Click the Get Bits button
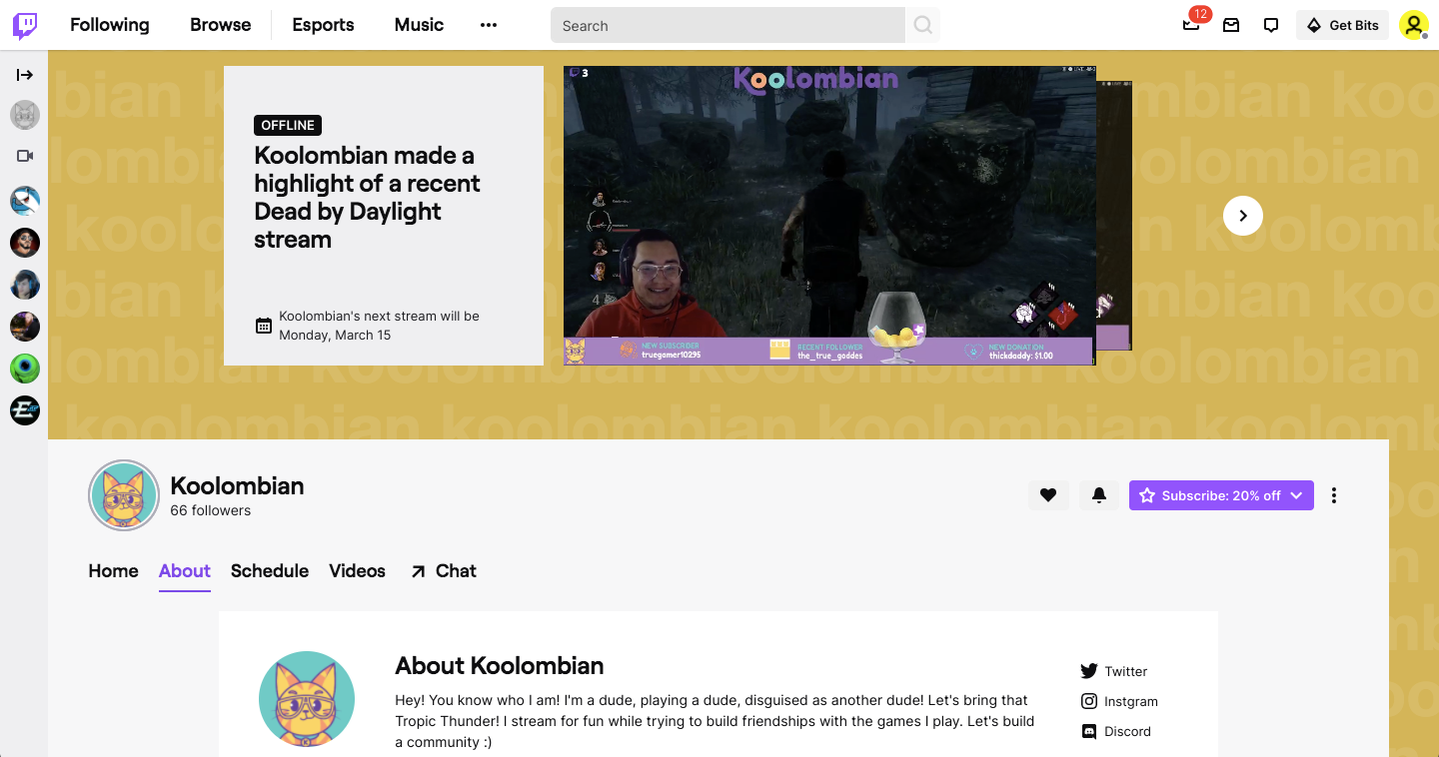 pos(1342,25)
